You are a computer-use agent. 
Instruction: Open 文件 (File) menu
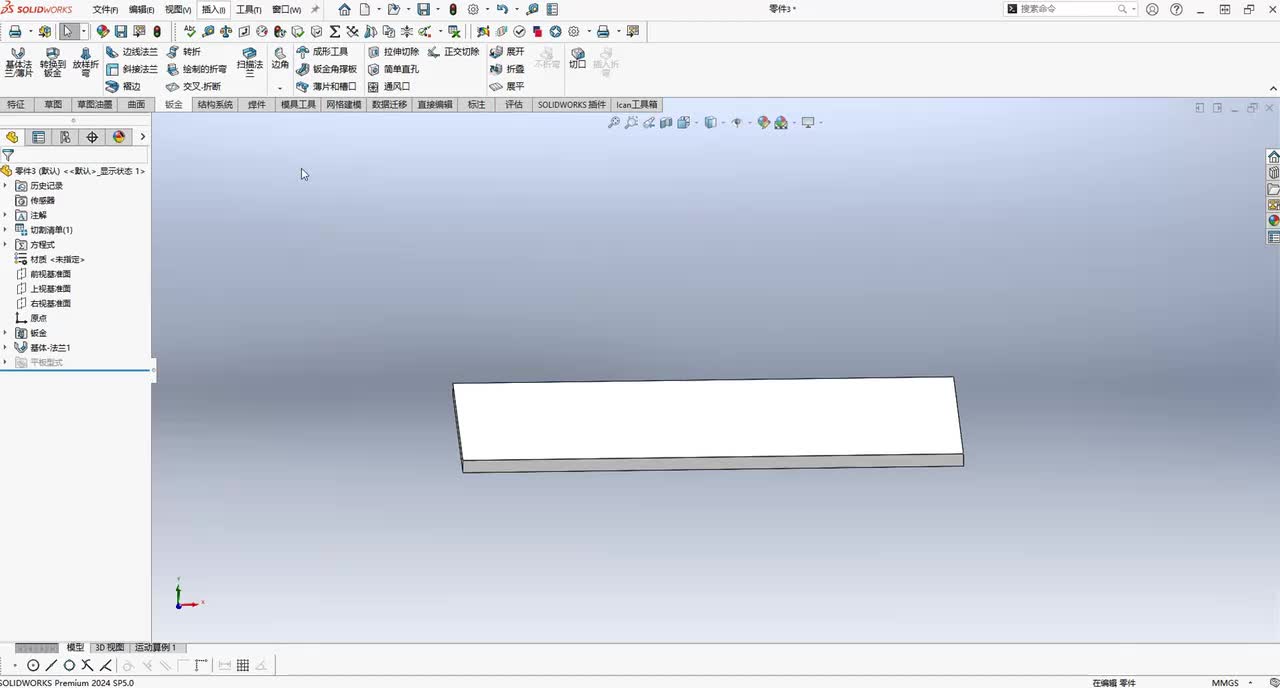105,9
